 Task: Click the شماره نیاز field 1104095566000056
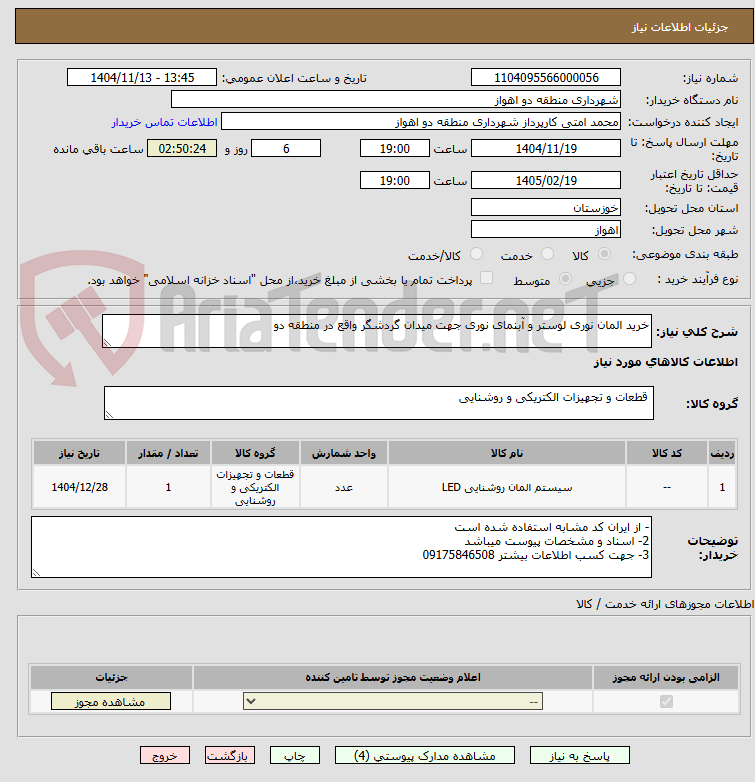point(546,77)
